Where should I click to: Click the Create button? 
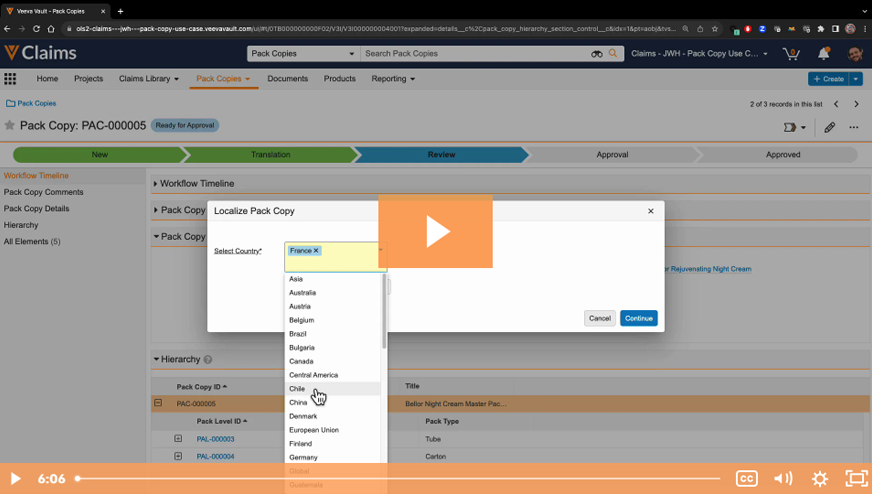point(828,79)
